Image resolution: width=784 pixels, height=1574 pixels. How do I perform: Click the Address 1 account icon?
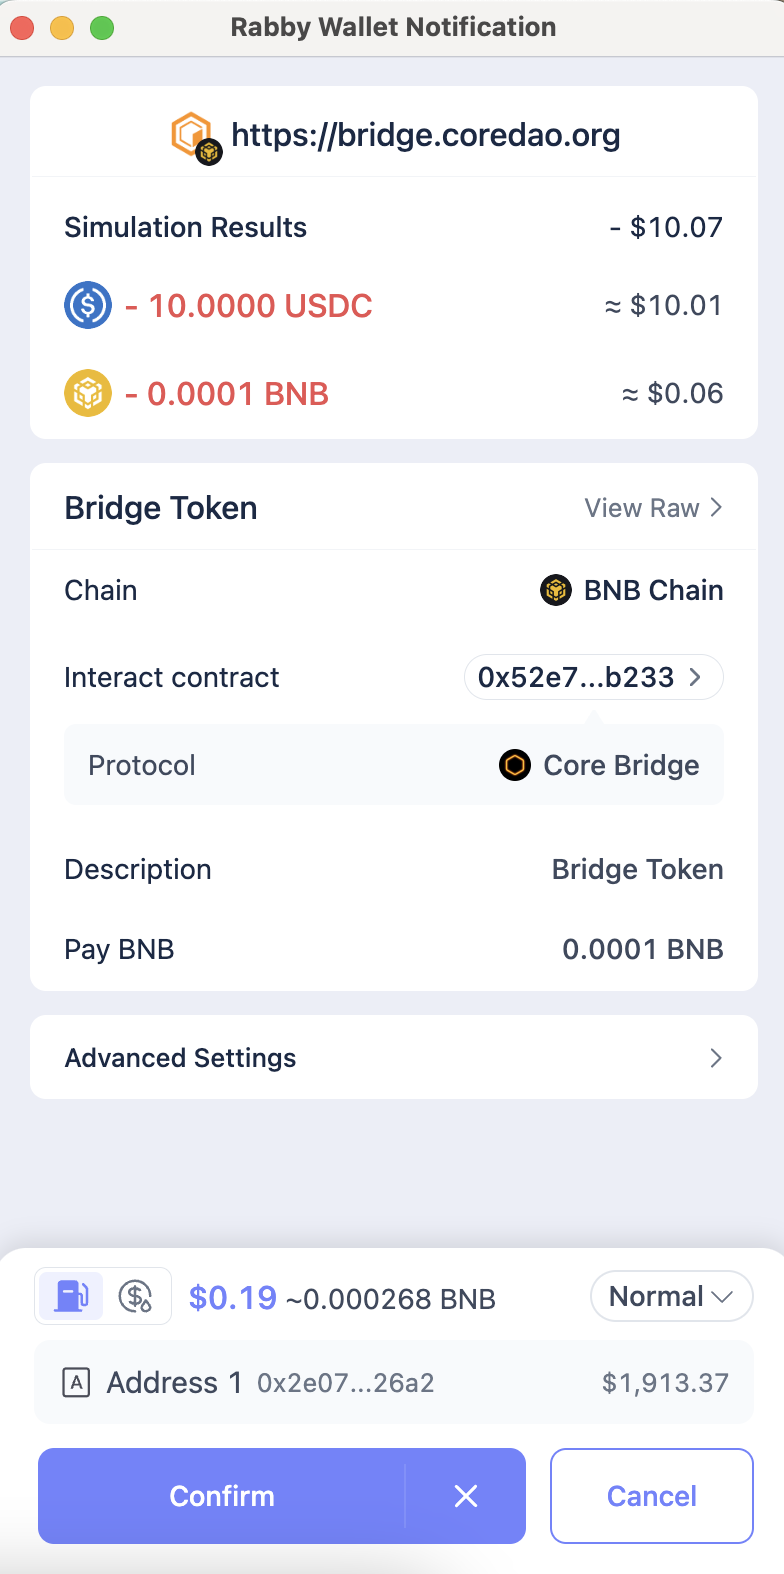click(x=77, y=1383)
